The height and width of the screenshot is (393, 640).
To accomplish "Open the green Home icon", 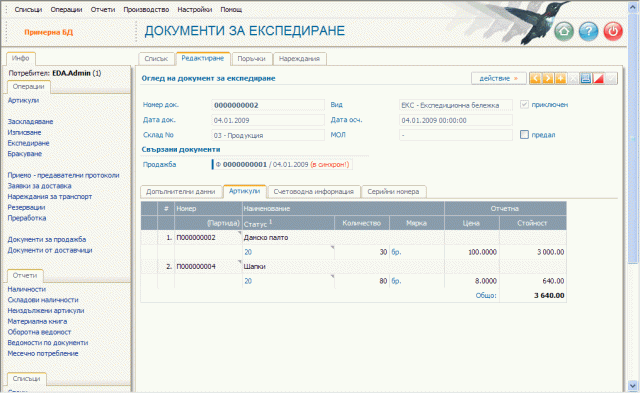I will tap(564, 31).
